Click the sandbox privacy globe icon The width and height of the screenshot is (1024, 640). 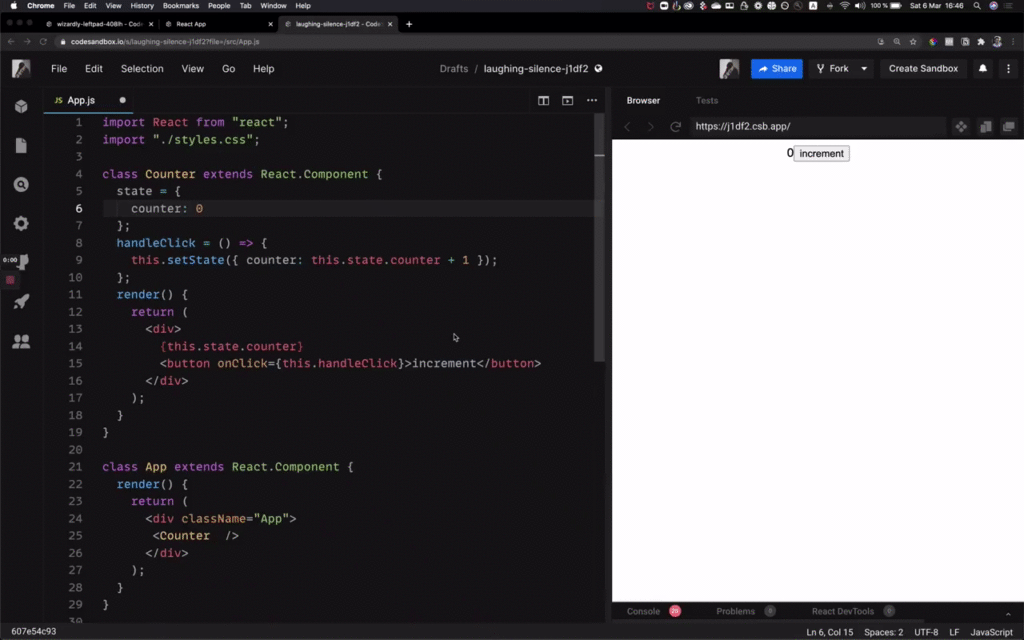tap(598, 69)
